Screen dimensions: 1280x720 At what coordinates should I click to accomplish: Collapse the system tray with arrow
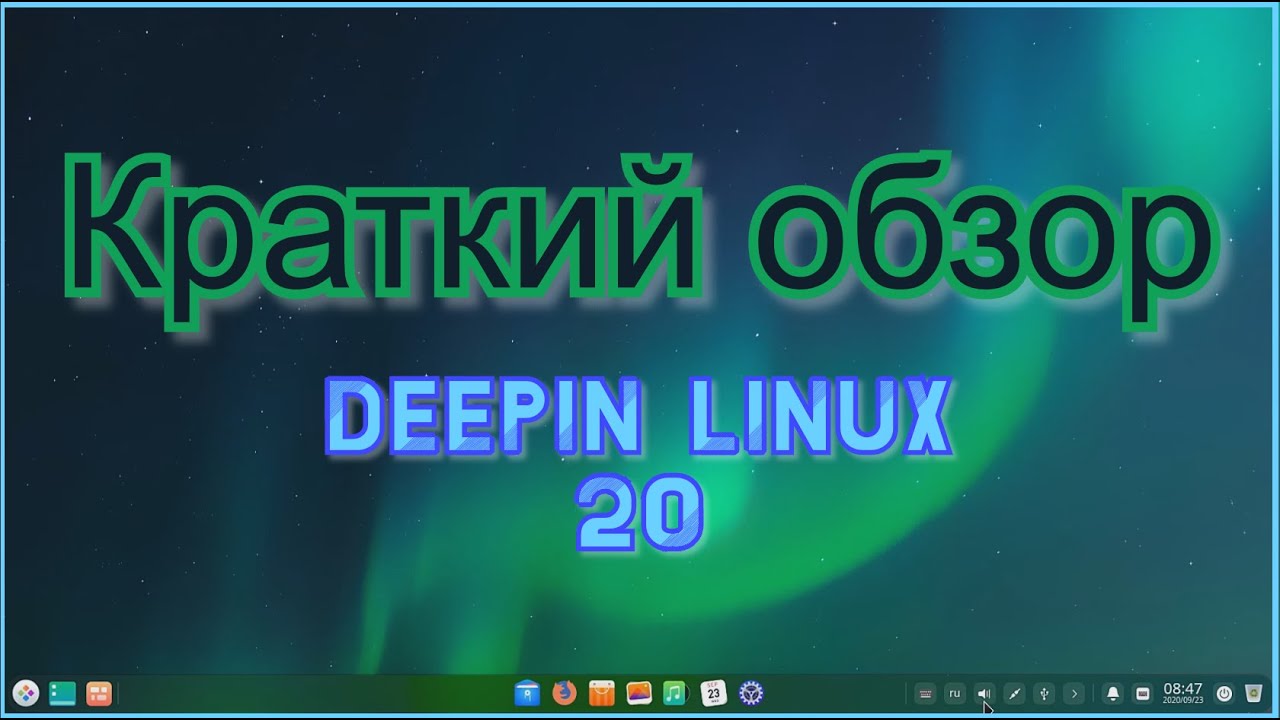(1074, 693)
